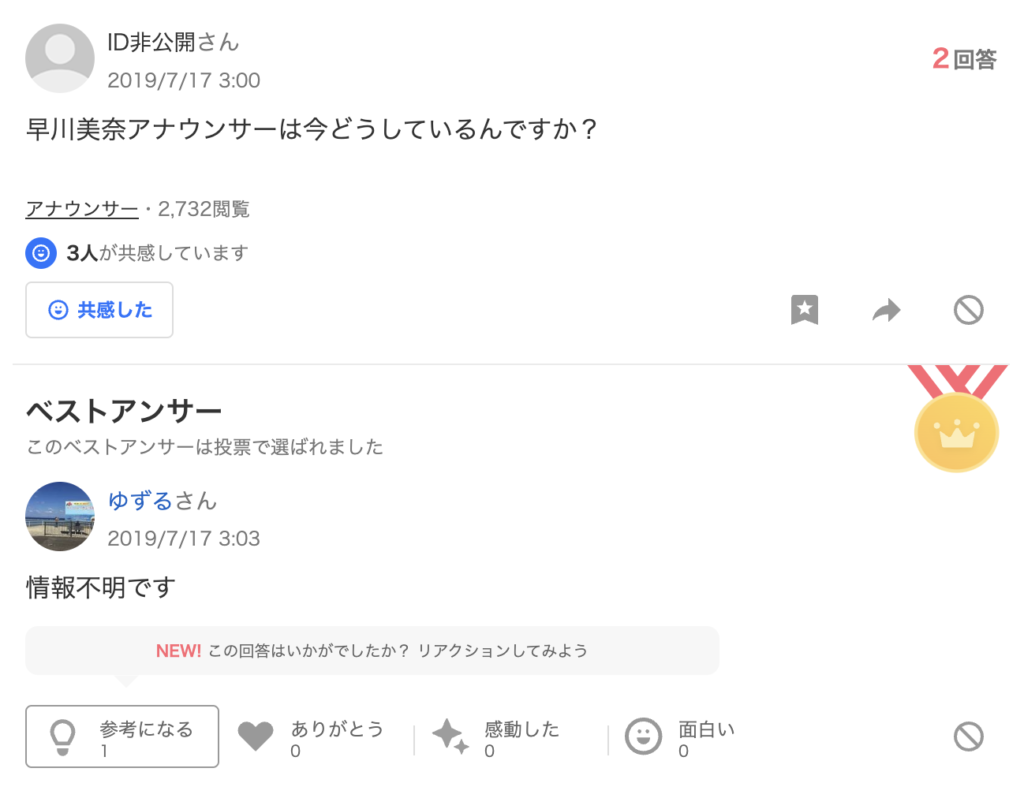Click the 3人が共感しています text

click(157, 253)
